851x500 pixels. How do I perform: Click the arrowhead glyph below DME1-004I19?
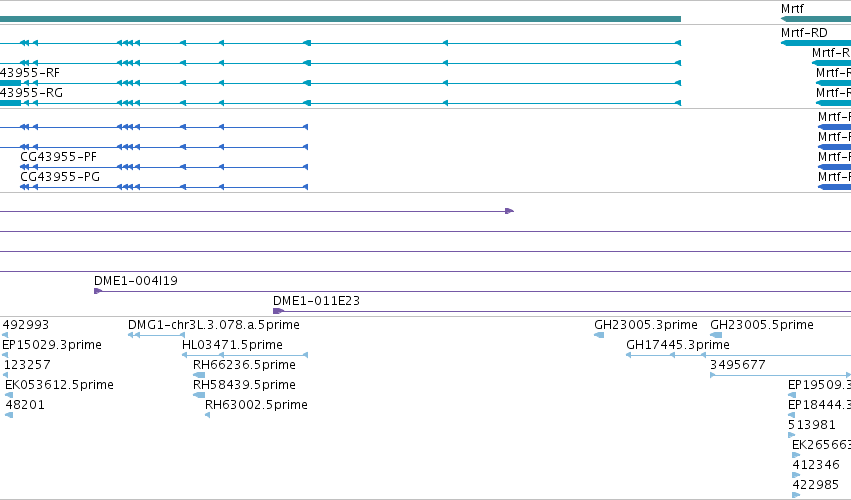[x=98, y=291]
